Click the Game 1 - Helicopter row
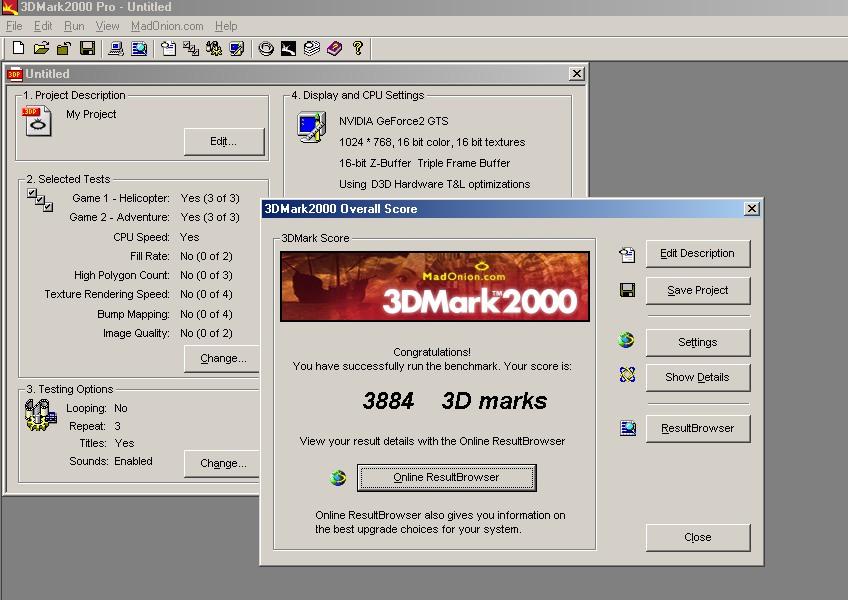This screenshot has height=600, width=848. (156, 199)
